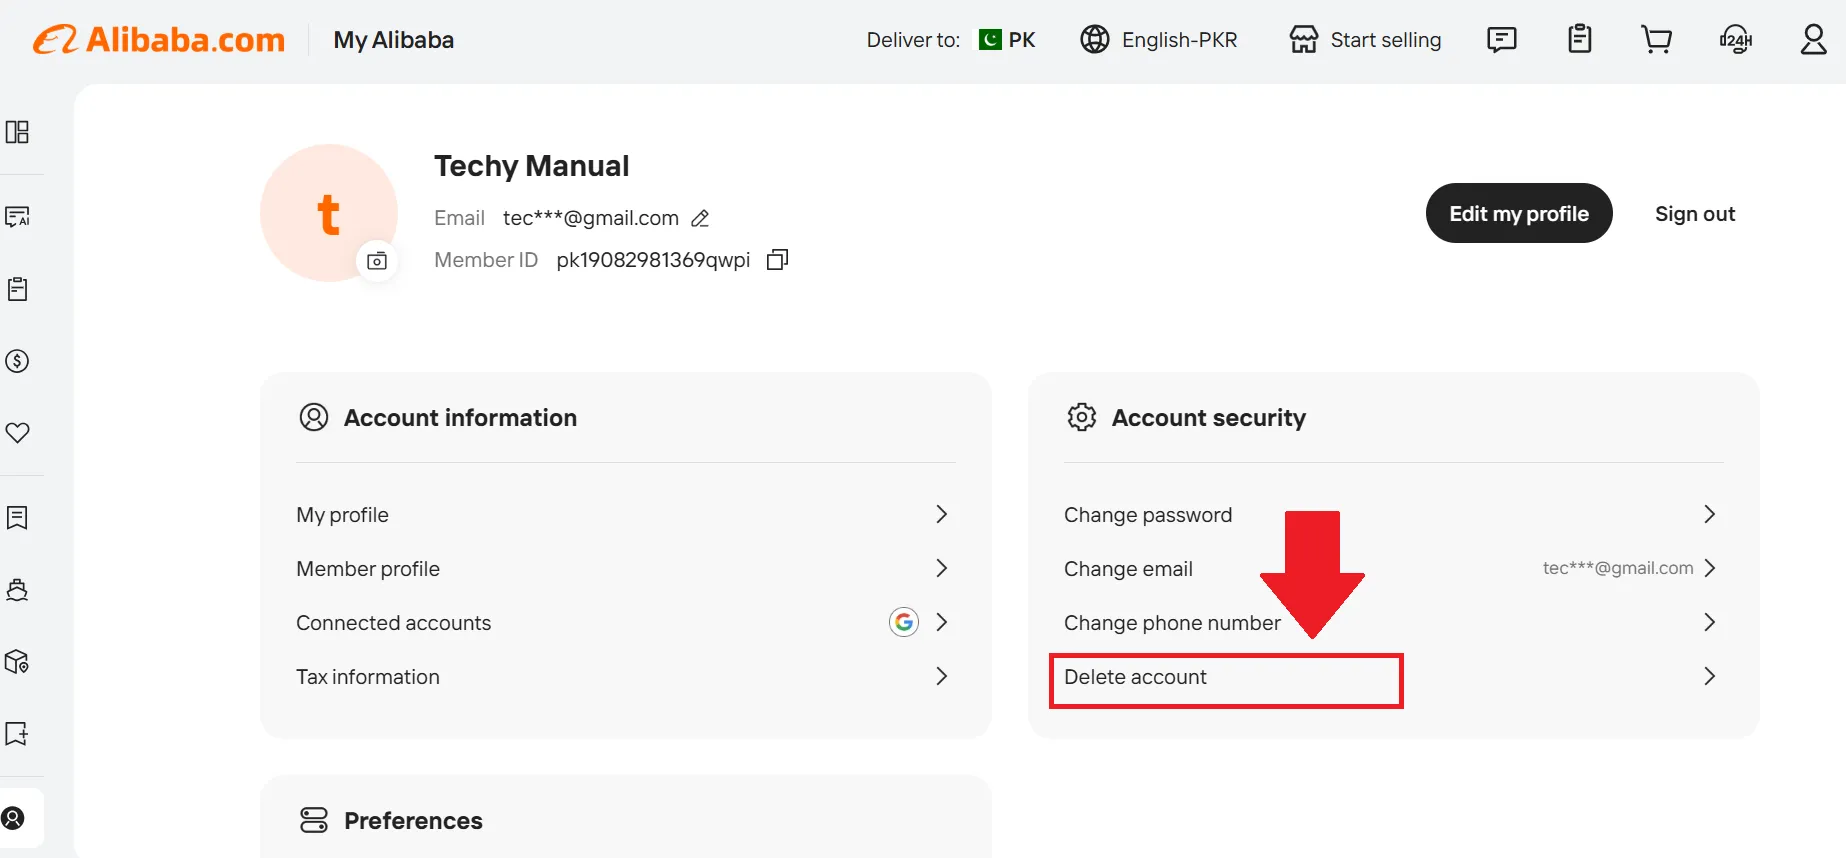
Task: Click the Start selling link
Action: pyautogui.click(x=1385, y=40)
